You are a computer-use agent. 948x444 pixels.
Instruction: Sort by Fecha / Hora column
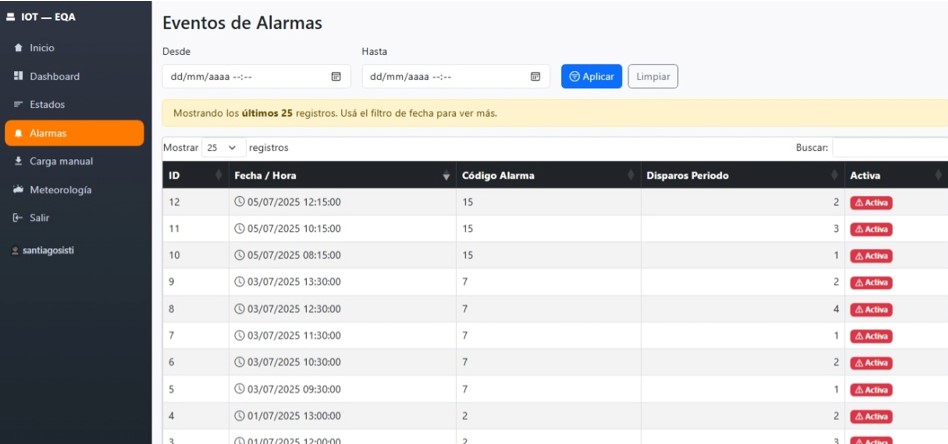click(342, 175)
